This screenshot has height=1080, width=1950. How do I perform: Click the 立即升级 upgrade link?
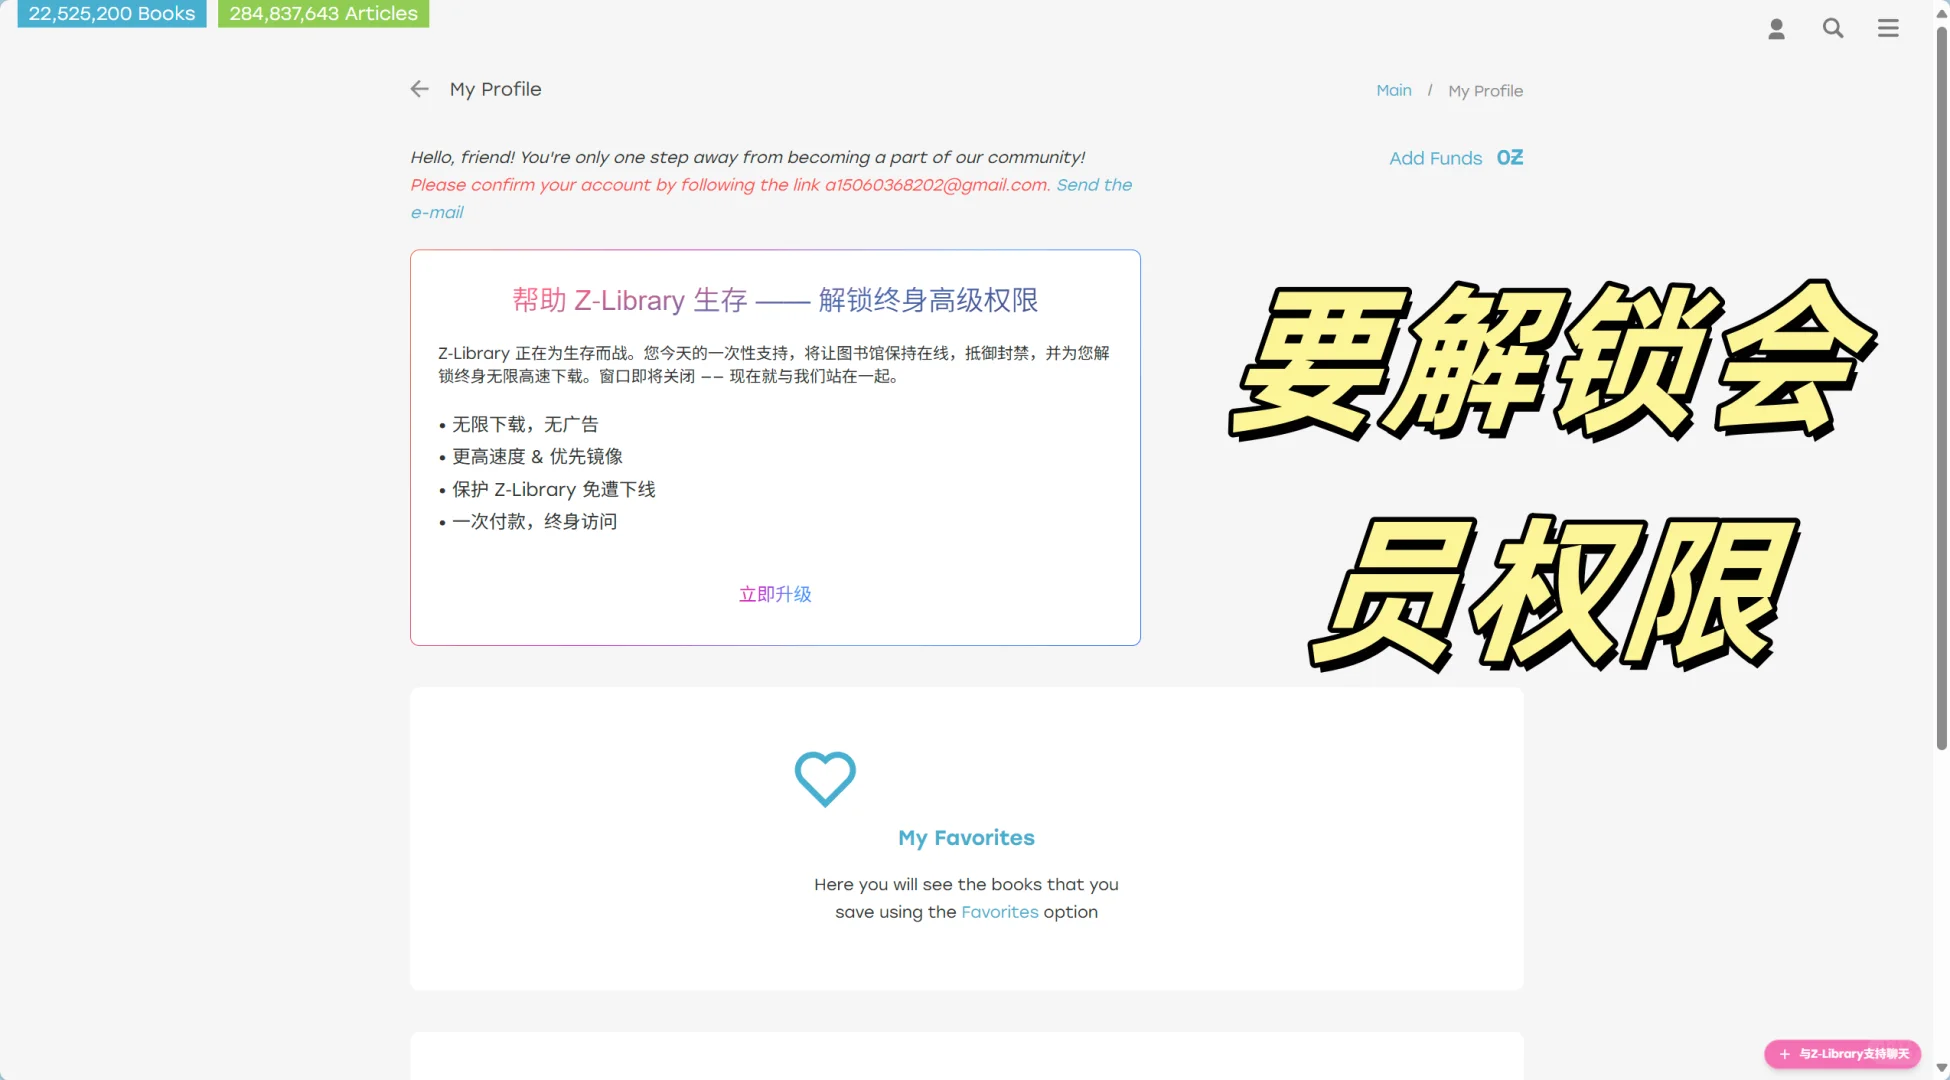tap(775, 594)
